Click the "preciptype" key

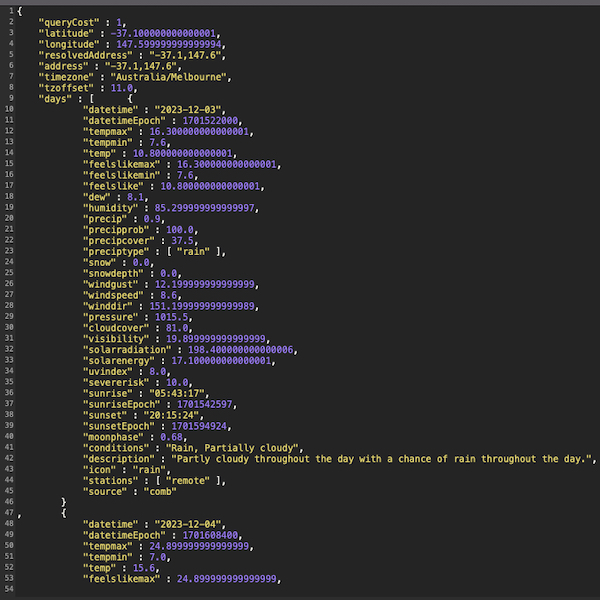[122, 254]
